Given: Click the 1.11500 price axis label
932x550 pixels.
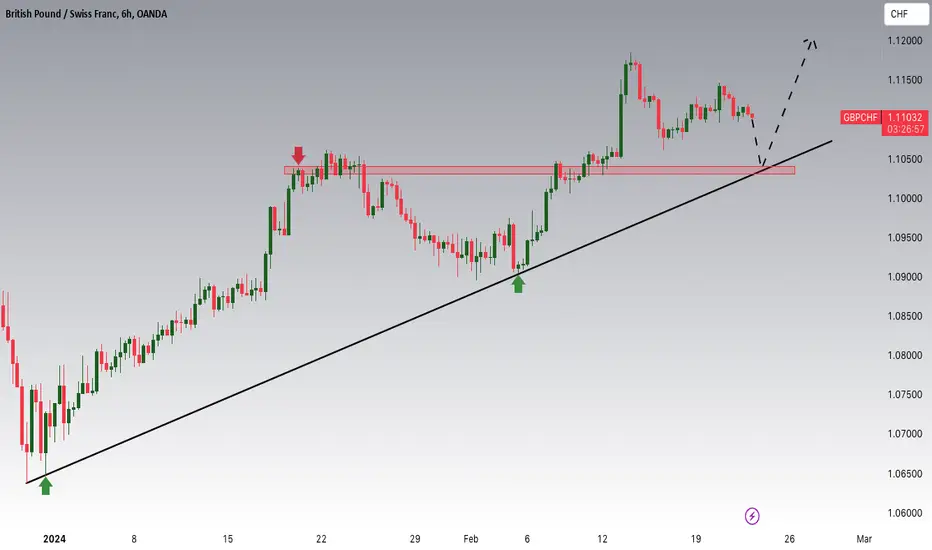Looking at the screenshot, I should (x=905, y=80).
